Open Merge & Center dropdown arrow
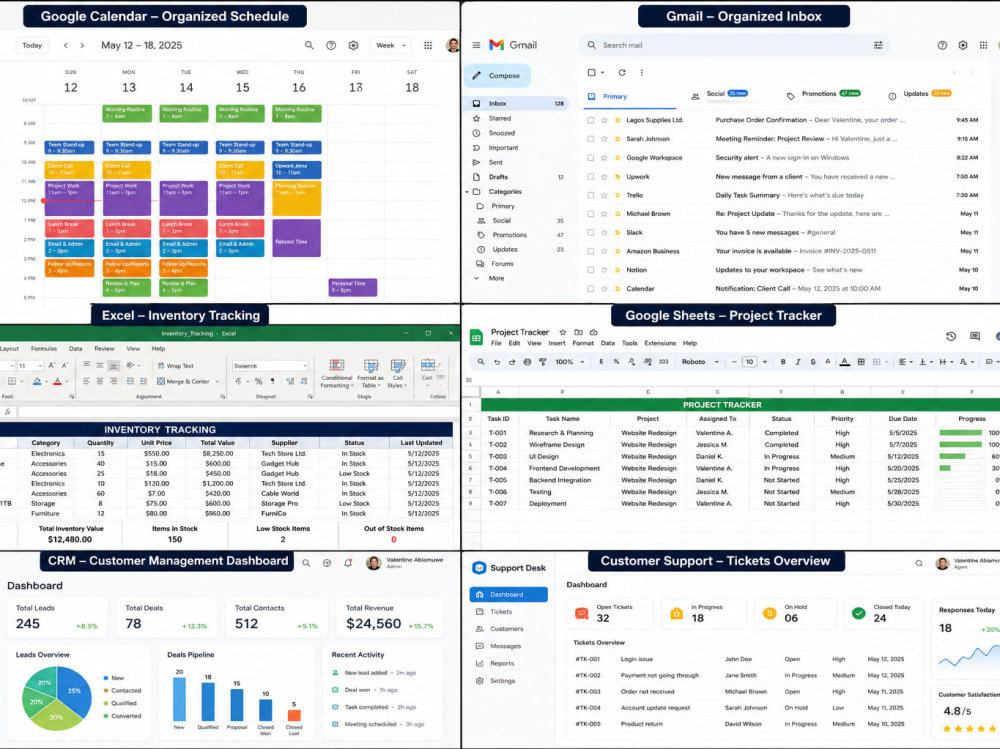 point(217,382)
